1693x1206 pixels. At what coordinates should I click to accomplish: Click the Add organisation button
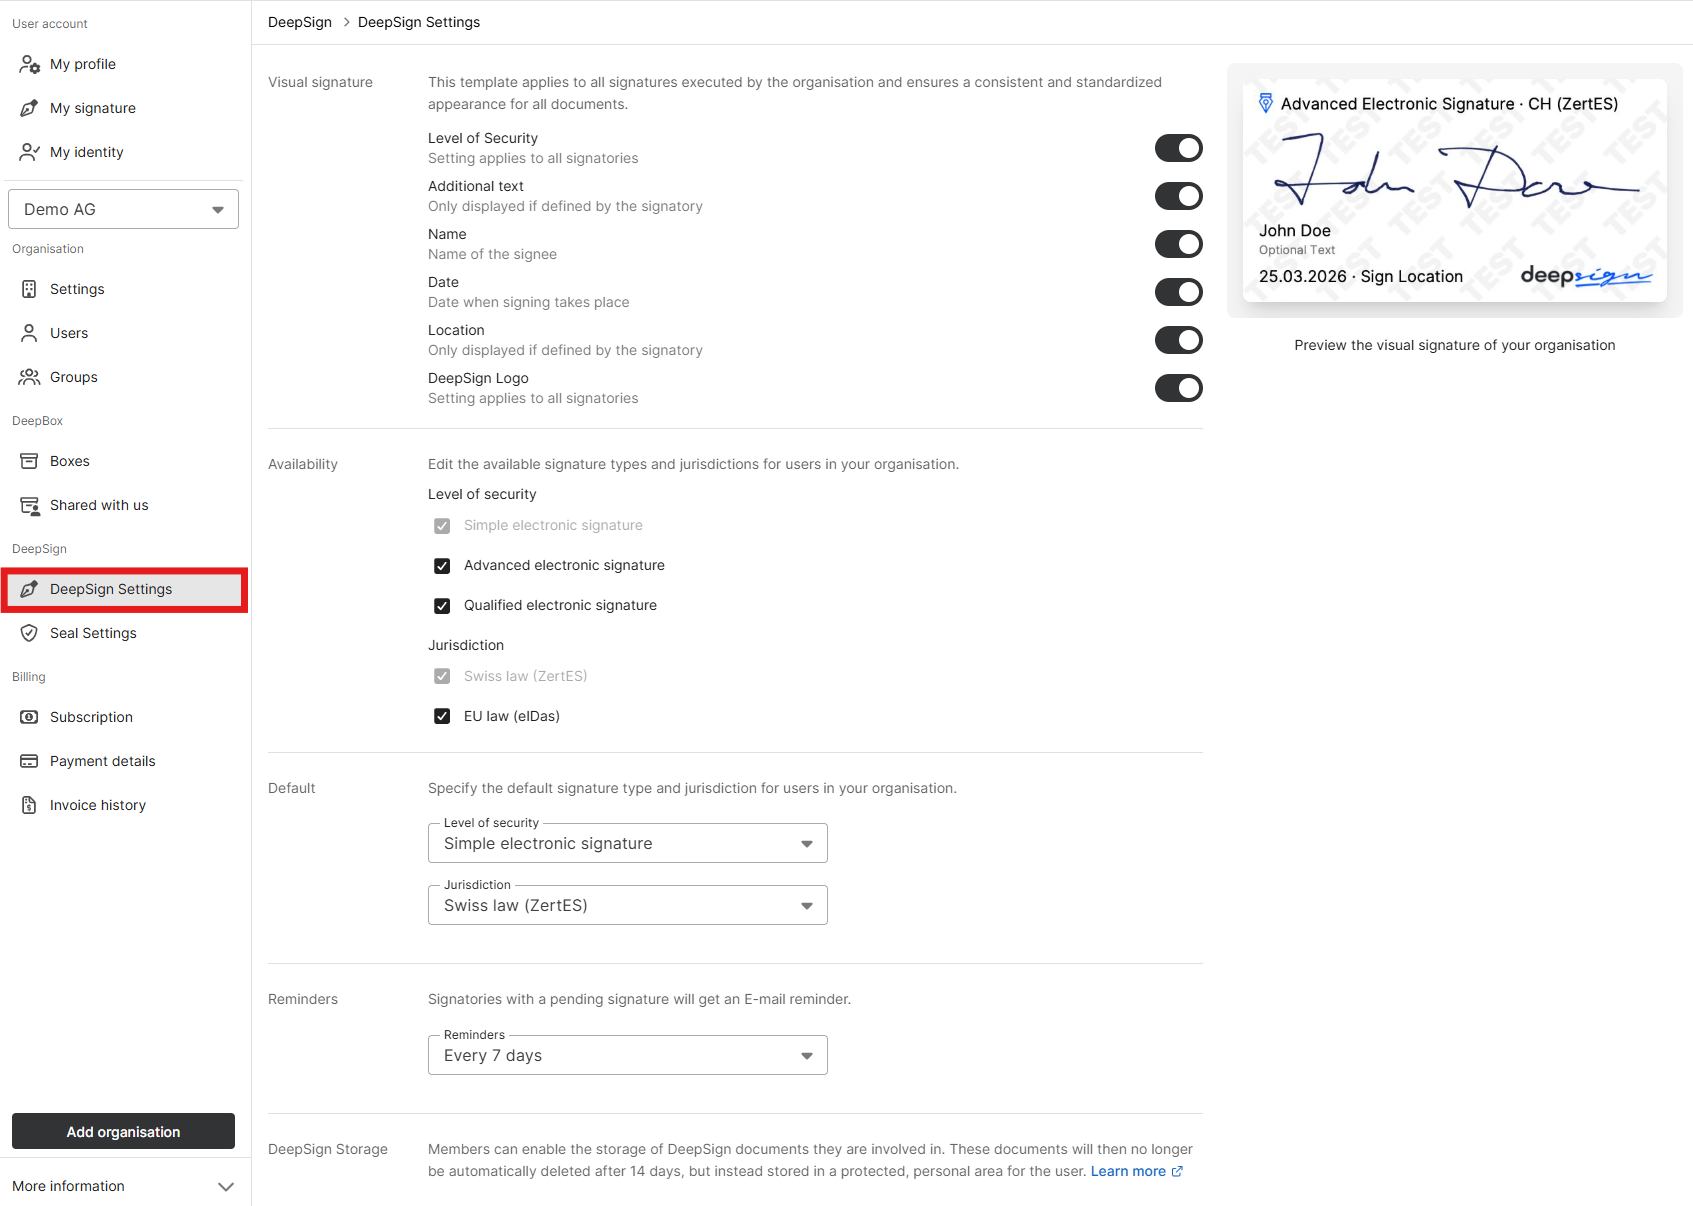pyautogui.click(x=123, y=1131)
